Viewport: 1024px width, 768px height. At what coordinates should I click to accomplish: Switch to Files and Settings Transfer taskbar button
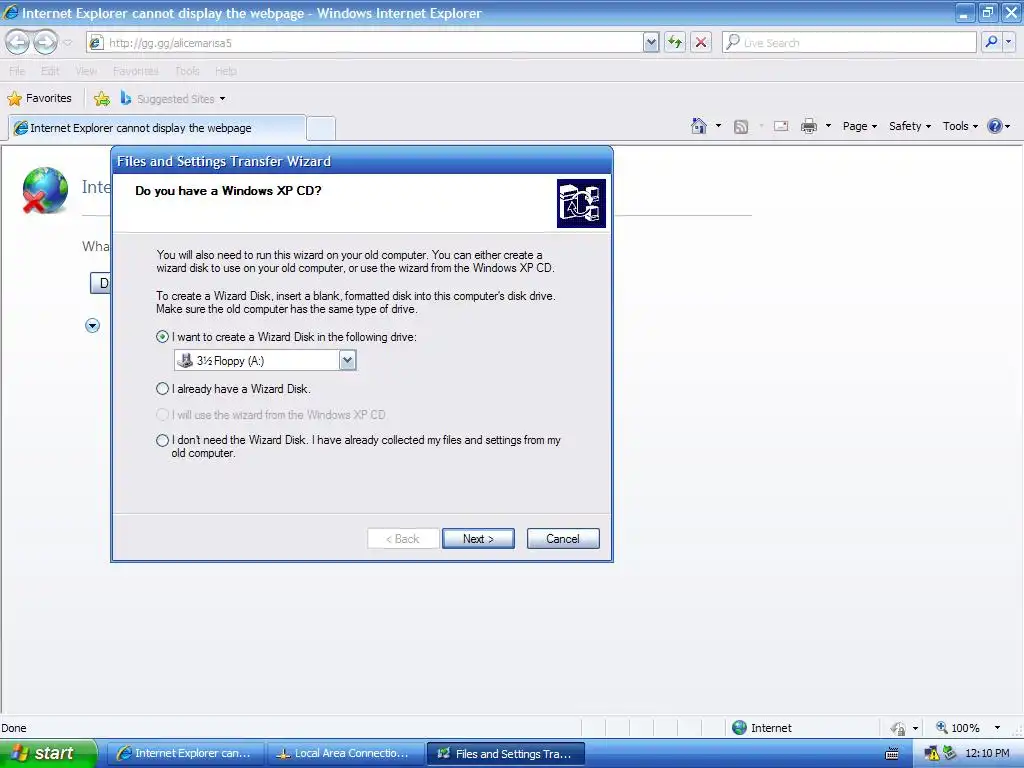pyautogui.click(x=505, y=754)
